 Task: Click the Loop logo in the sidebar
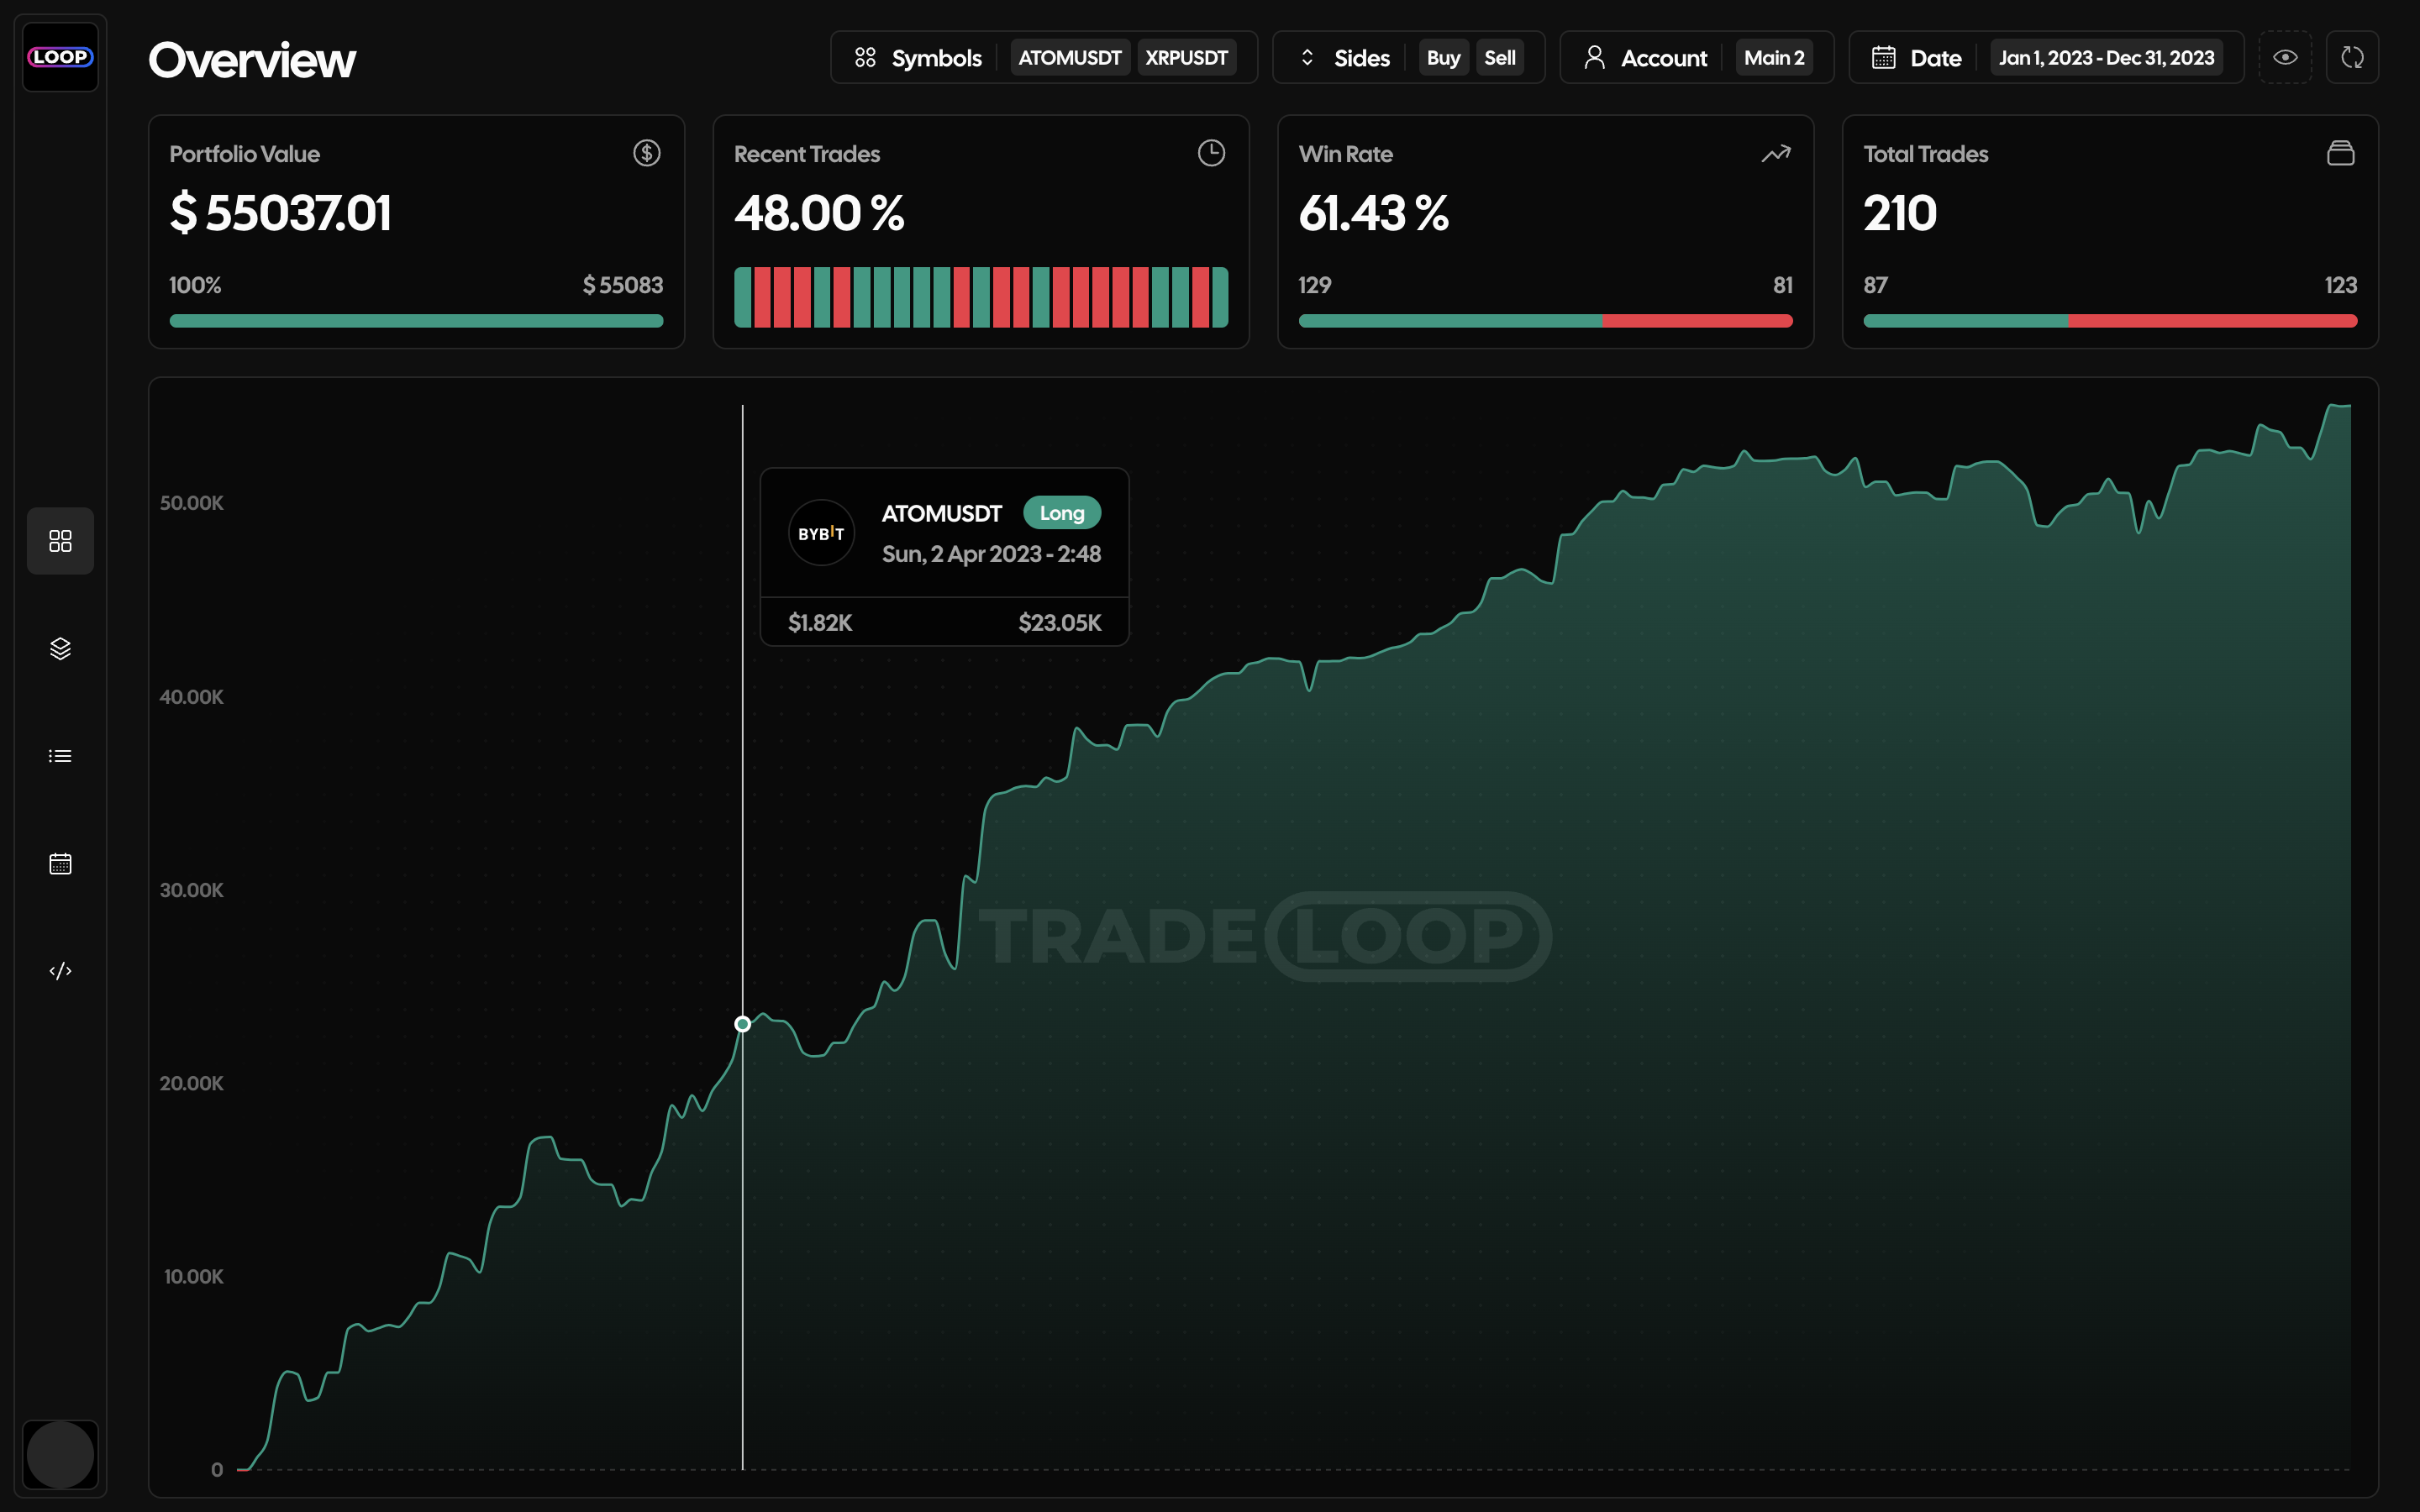tap(60, 57)
